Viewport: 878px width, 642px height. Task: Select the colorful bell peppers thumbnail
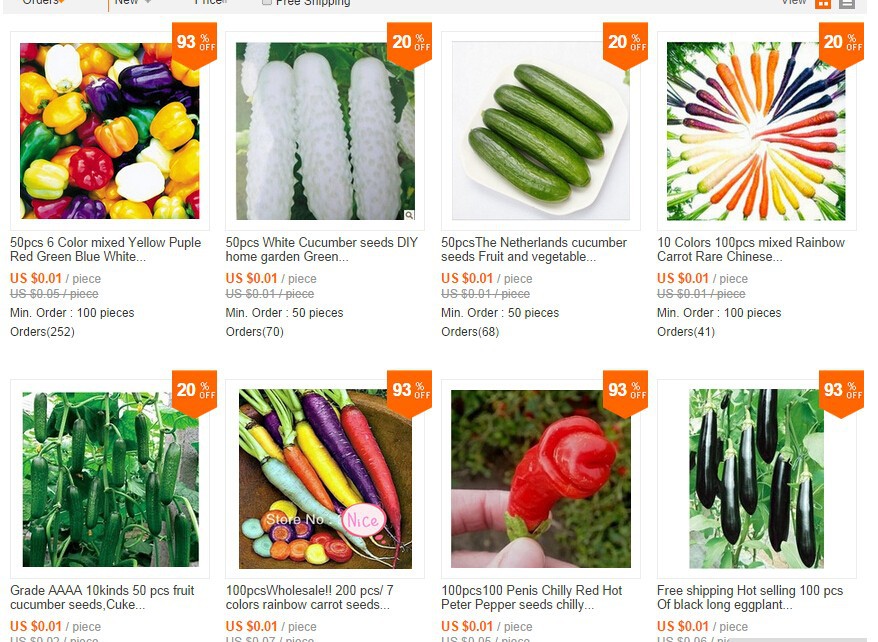[110, 131]
